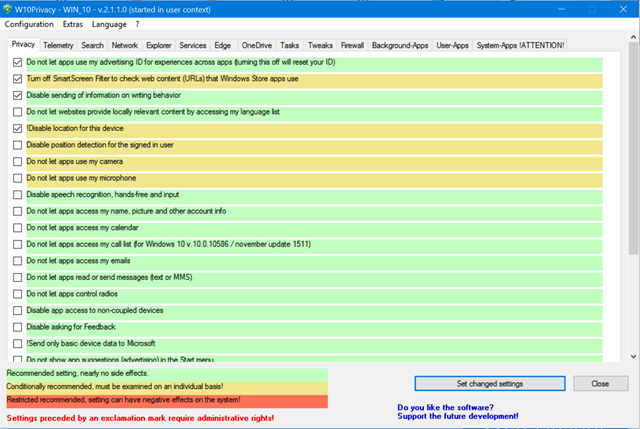This screenshot has width=640, height=429.
Task: Check Do not let apps use my microphone
Action: (x=17, y=178)
